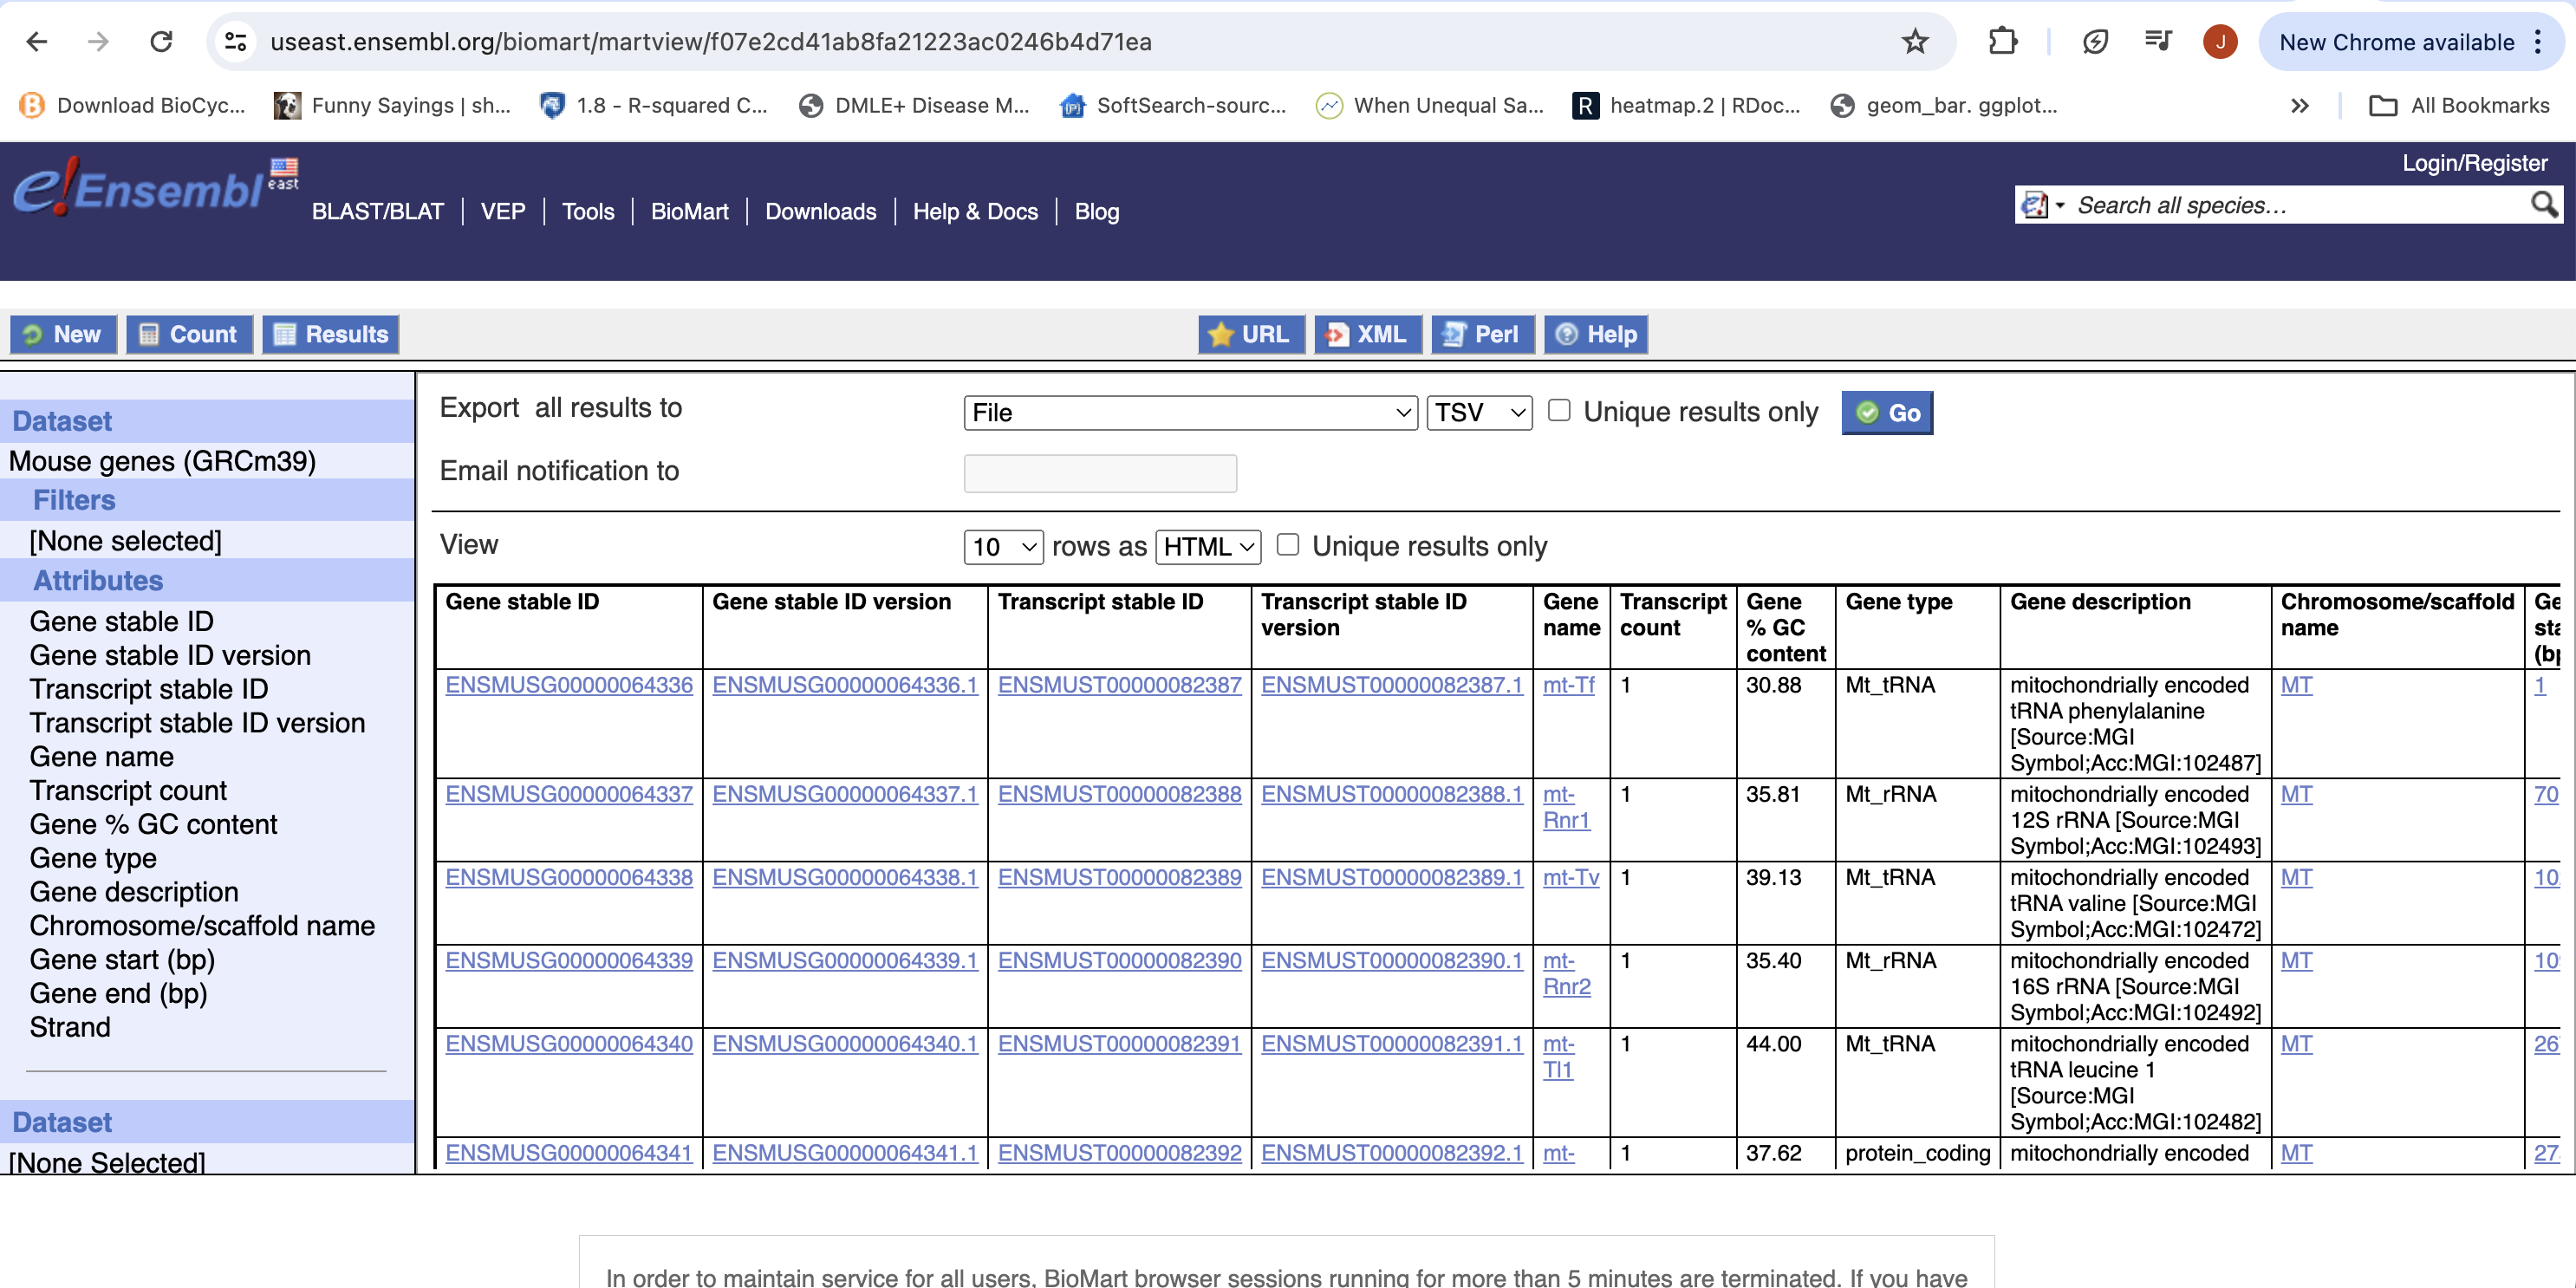Open gene link ENSMUSG00000064336

click(568, 685)
